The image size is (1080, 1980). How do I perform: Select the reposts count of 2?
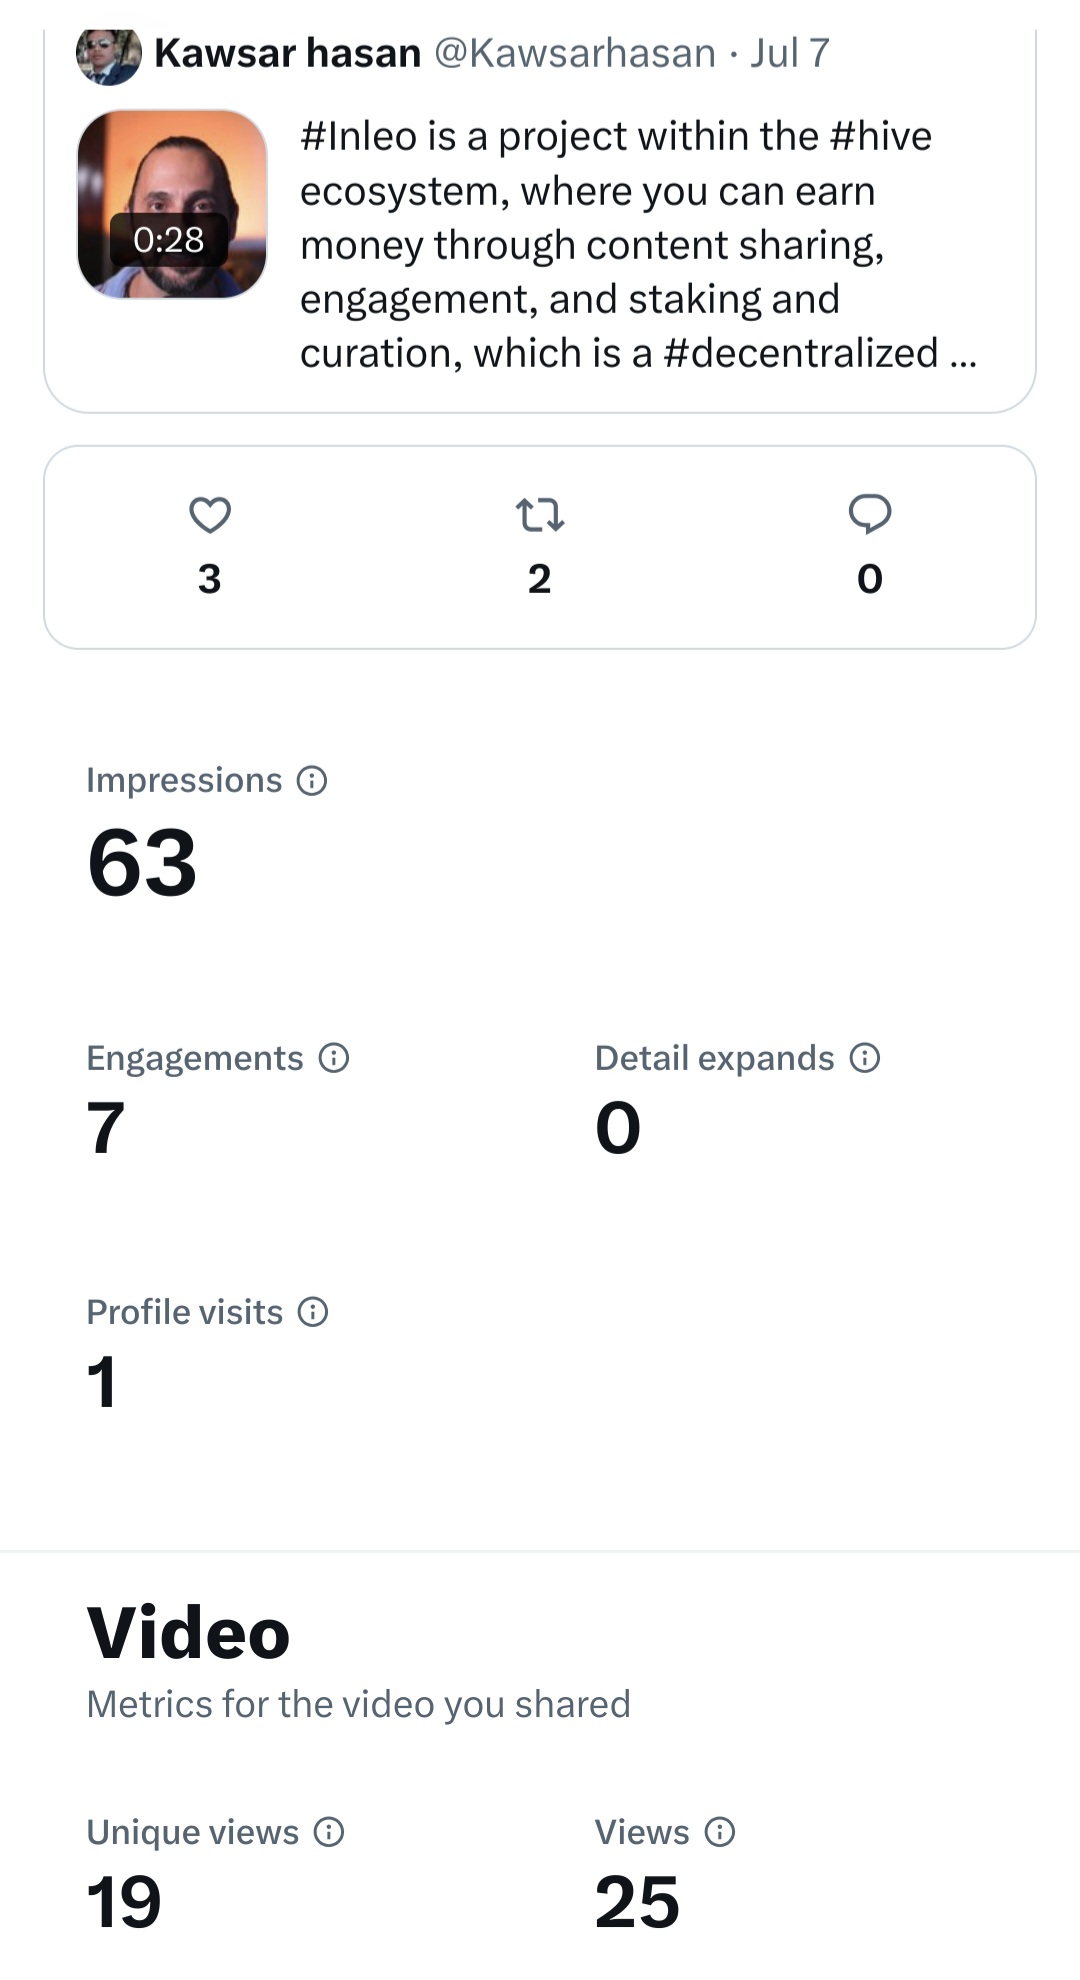tap(540, 579)
